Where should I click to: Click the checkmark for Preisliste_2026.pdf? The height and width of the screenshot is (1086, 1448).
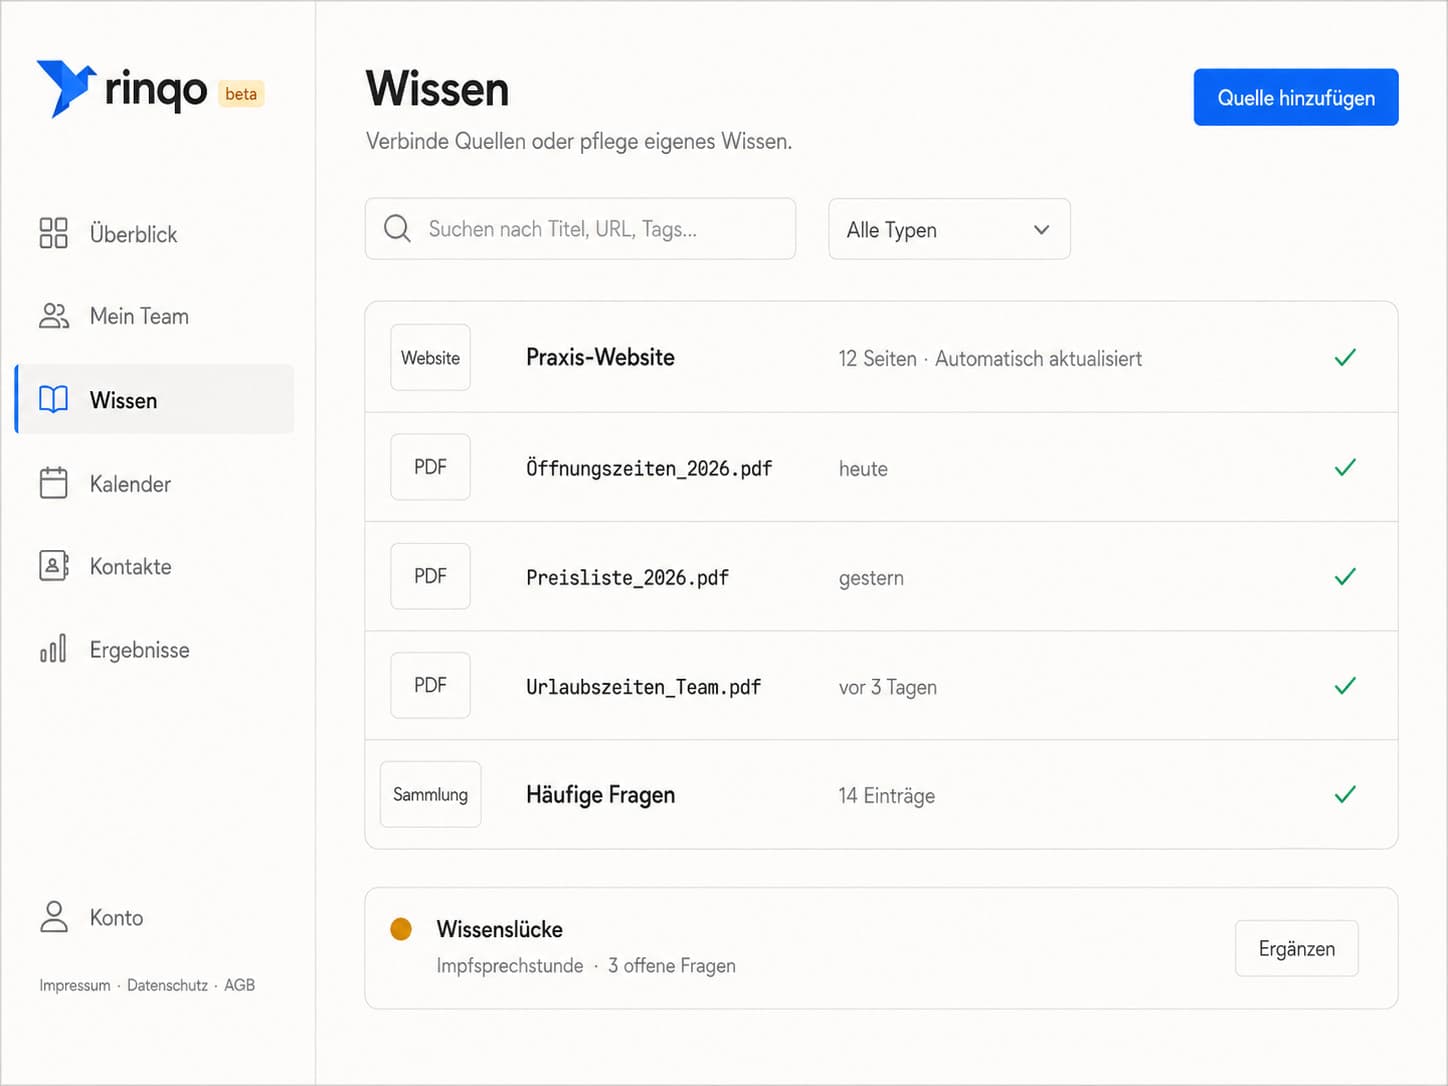1345,576
